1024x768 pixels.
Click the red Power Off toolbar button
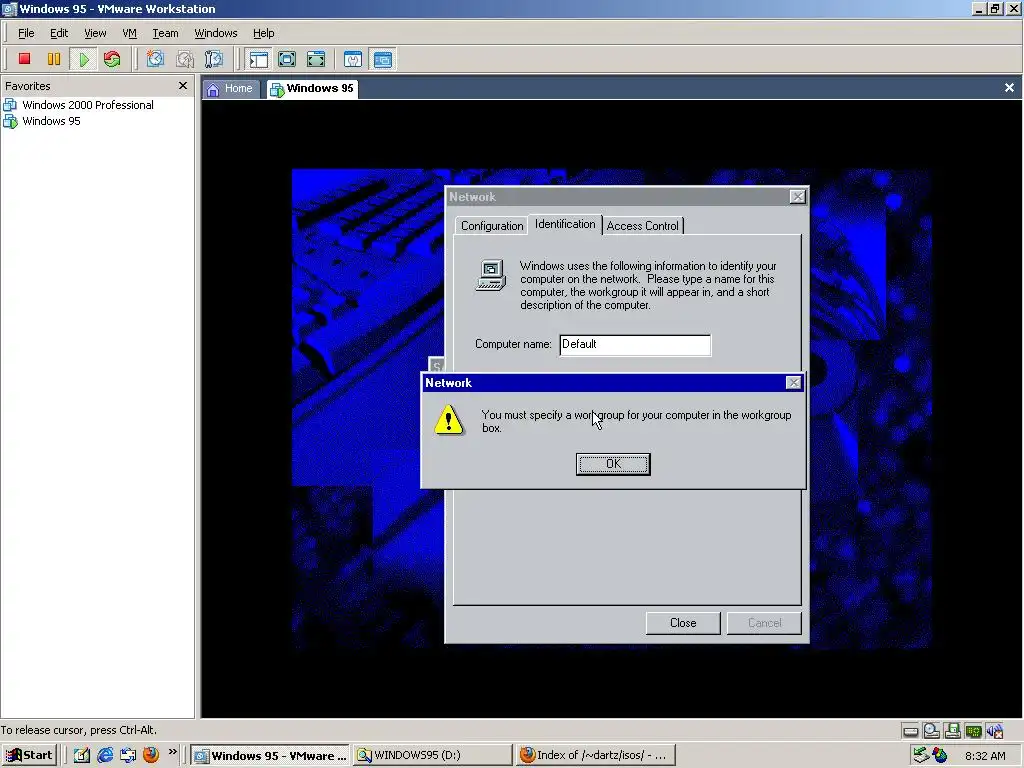[24, 59]
